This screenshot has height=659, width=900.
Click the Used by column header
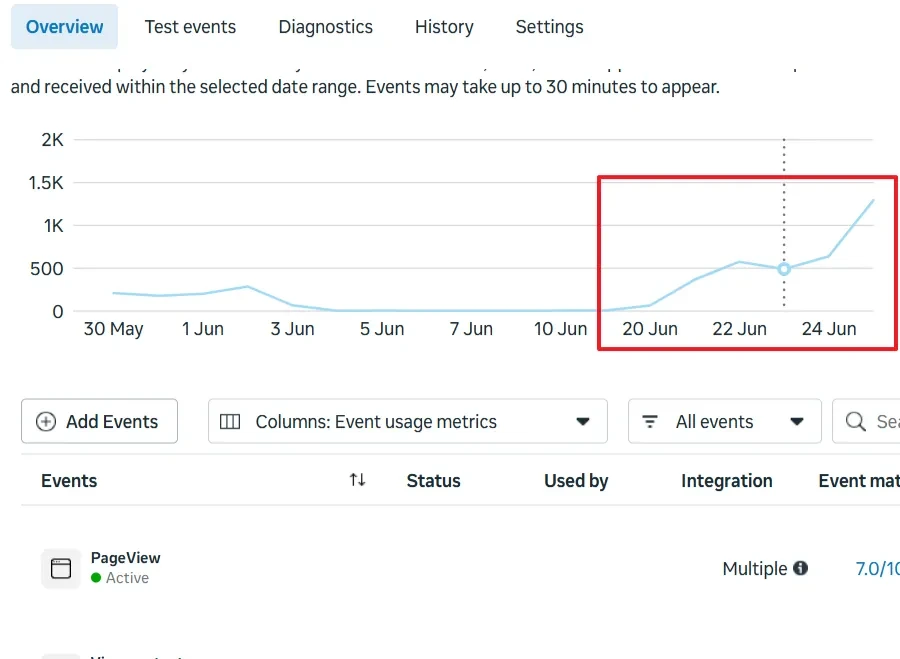tap(576, 480)
